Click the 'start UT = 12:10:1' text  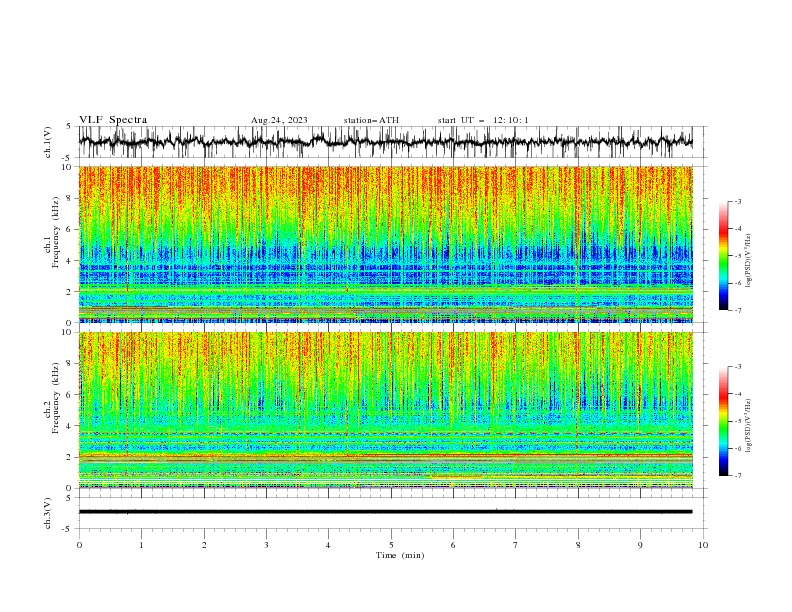click(x=483, y=120)
